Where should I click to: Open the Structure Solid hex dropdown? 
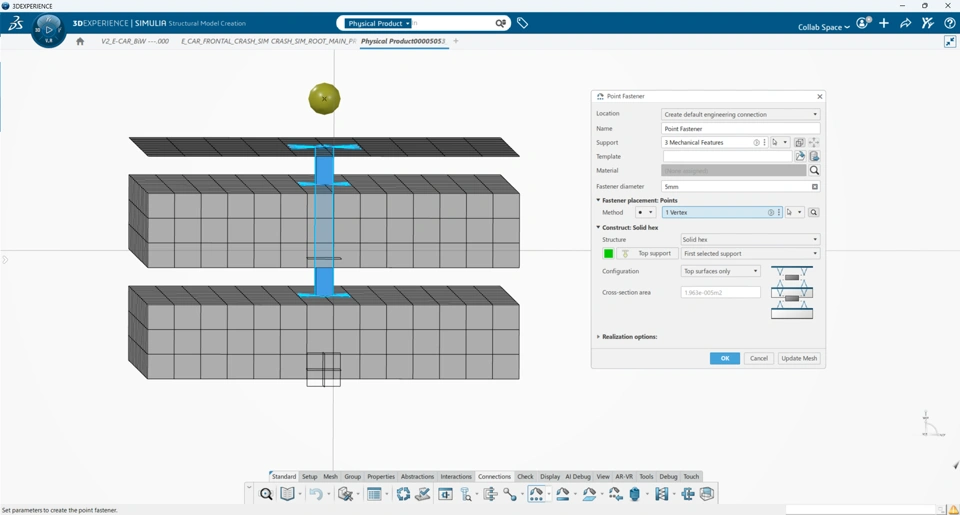coord(750,239)
